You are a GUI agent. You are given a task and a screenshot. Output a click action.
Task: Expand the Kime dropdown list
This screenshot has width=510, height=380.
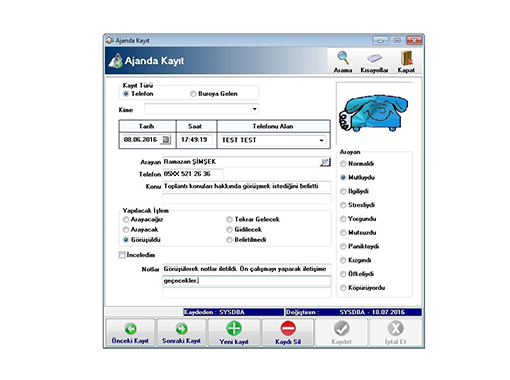[254, 109]
